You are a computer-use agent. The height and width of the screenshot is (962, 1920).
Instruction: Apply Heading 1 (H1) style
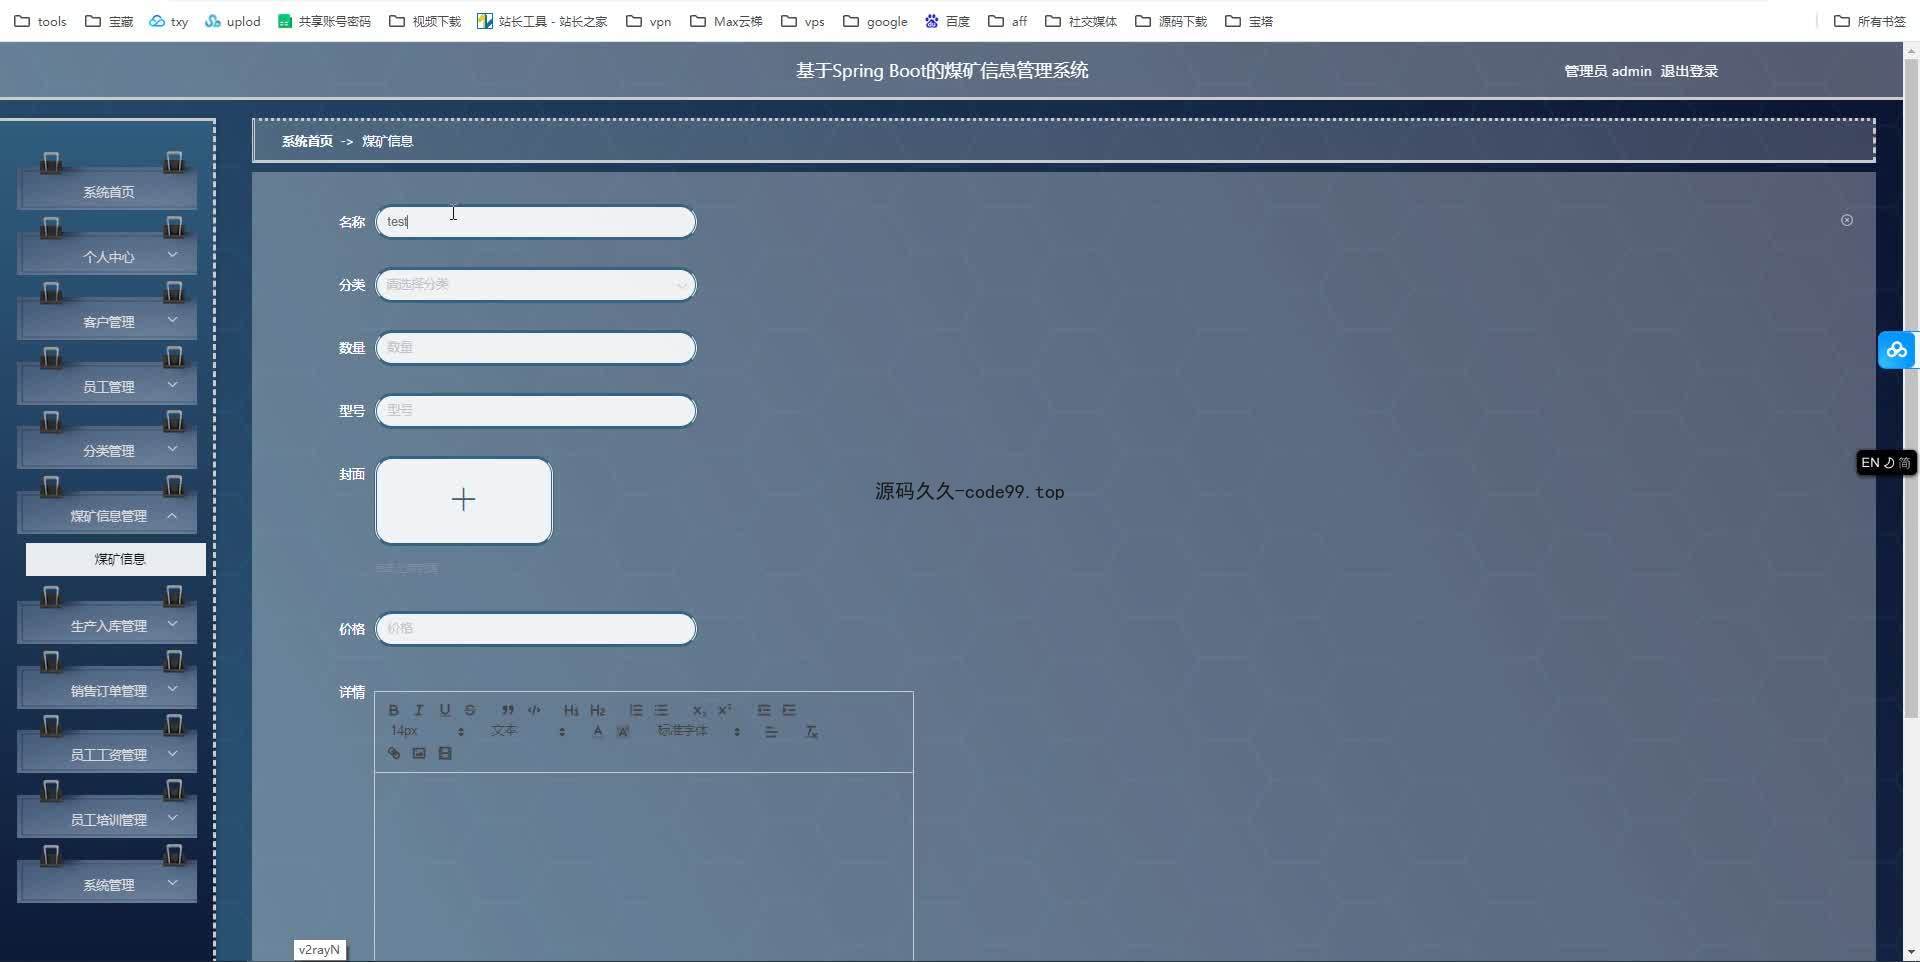tap(571, 710)
